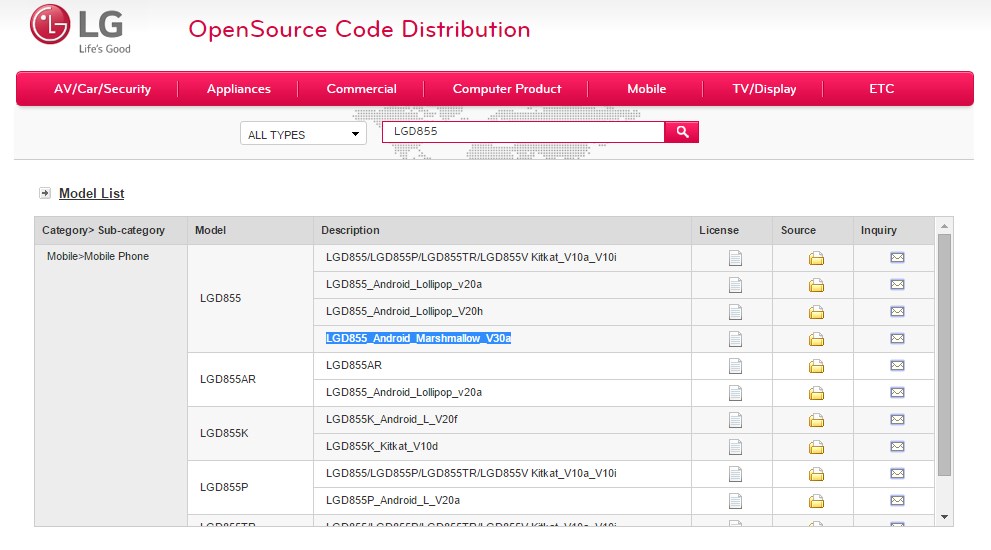
Task: Click the magnifier search button
Action: (x=682, y=132)
